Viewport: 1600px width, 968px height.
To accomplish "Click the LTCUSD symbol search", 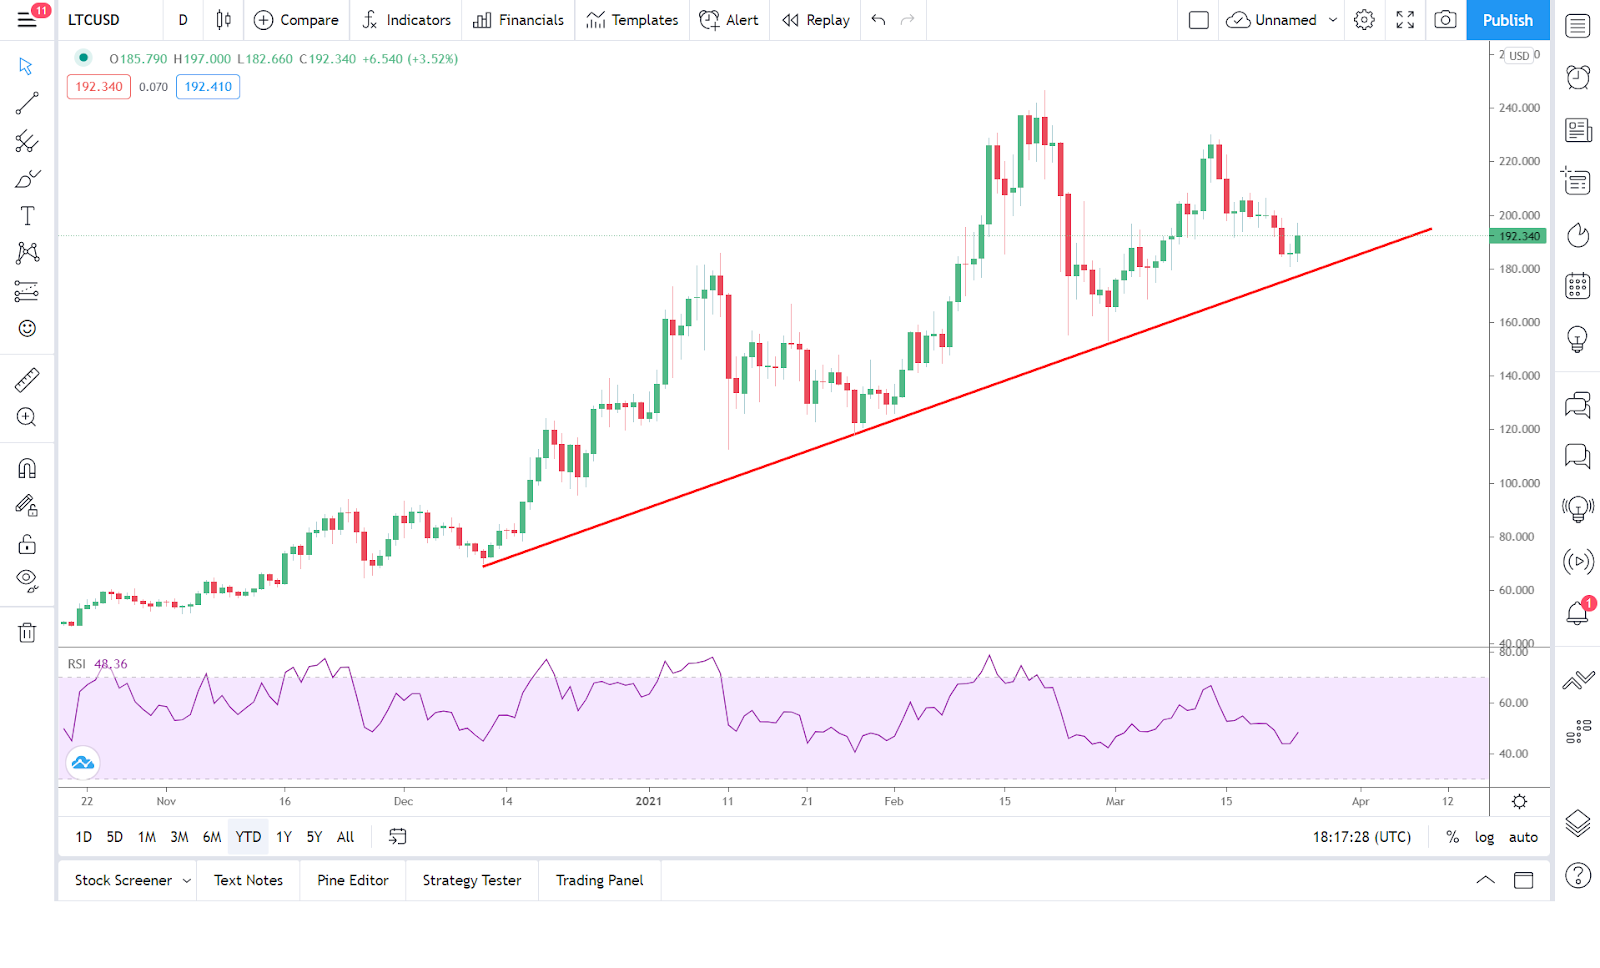I will (x=94, y=20).
